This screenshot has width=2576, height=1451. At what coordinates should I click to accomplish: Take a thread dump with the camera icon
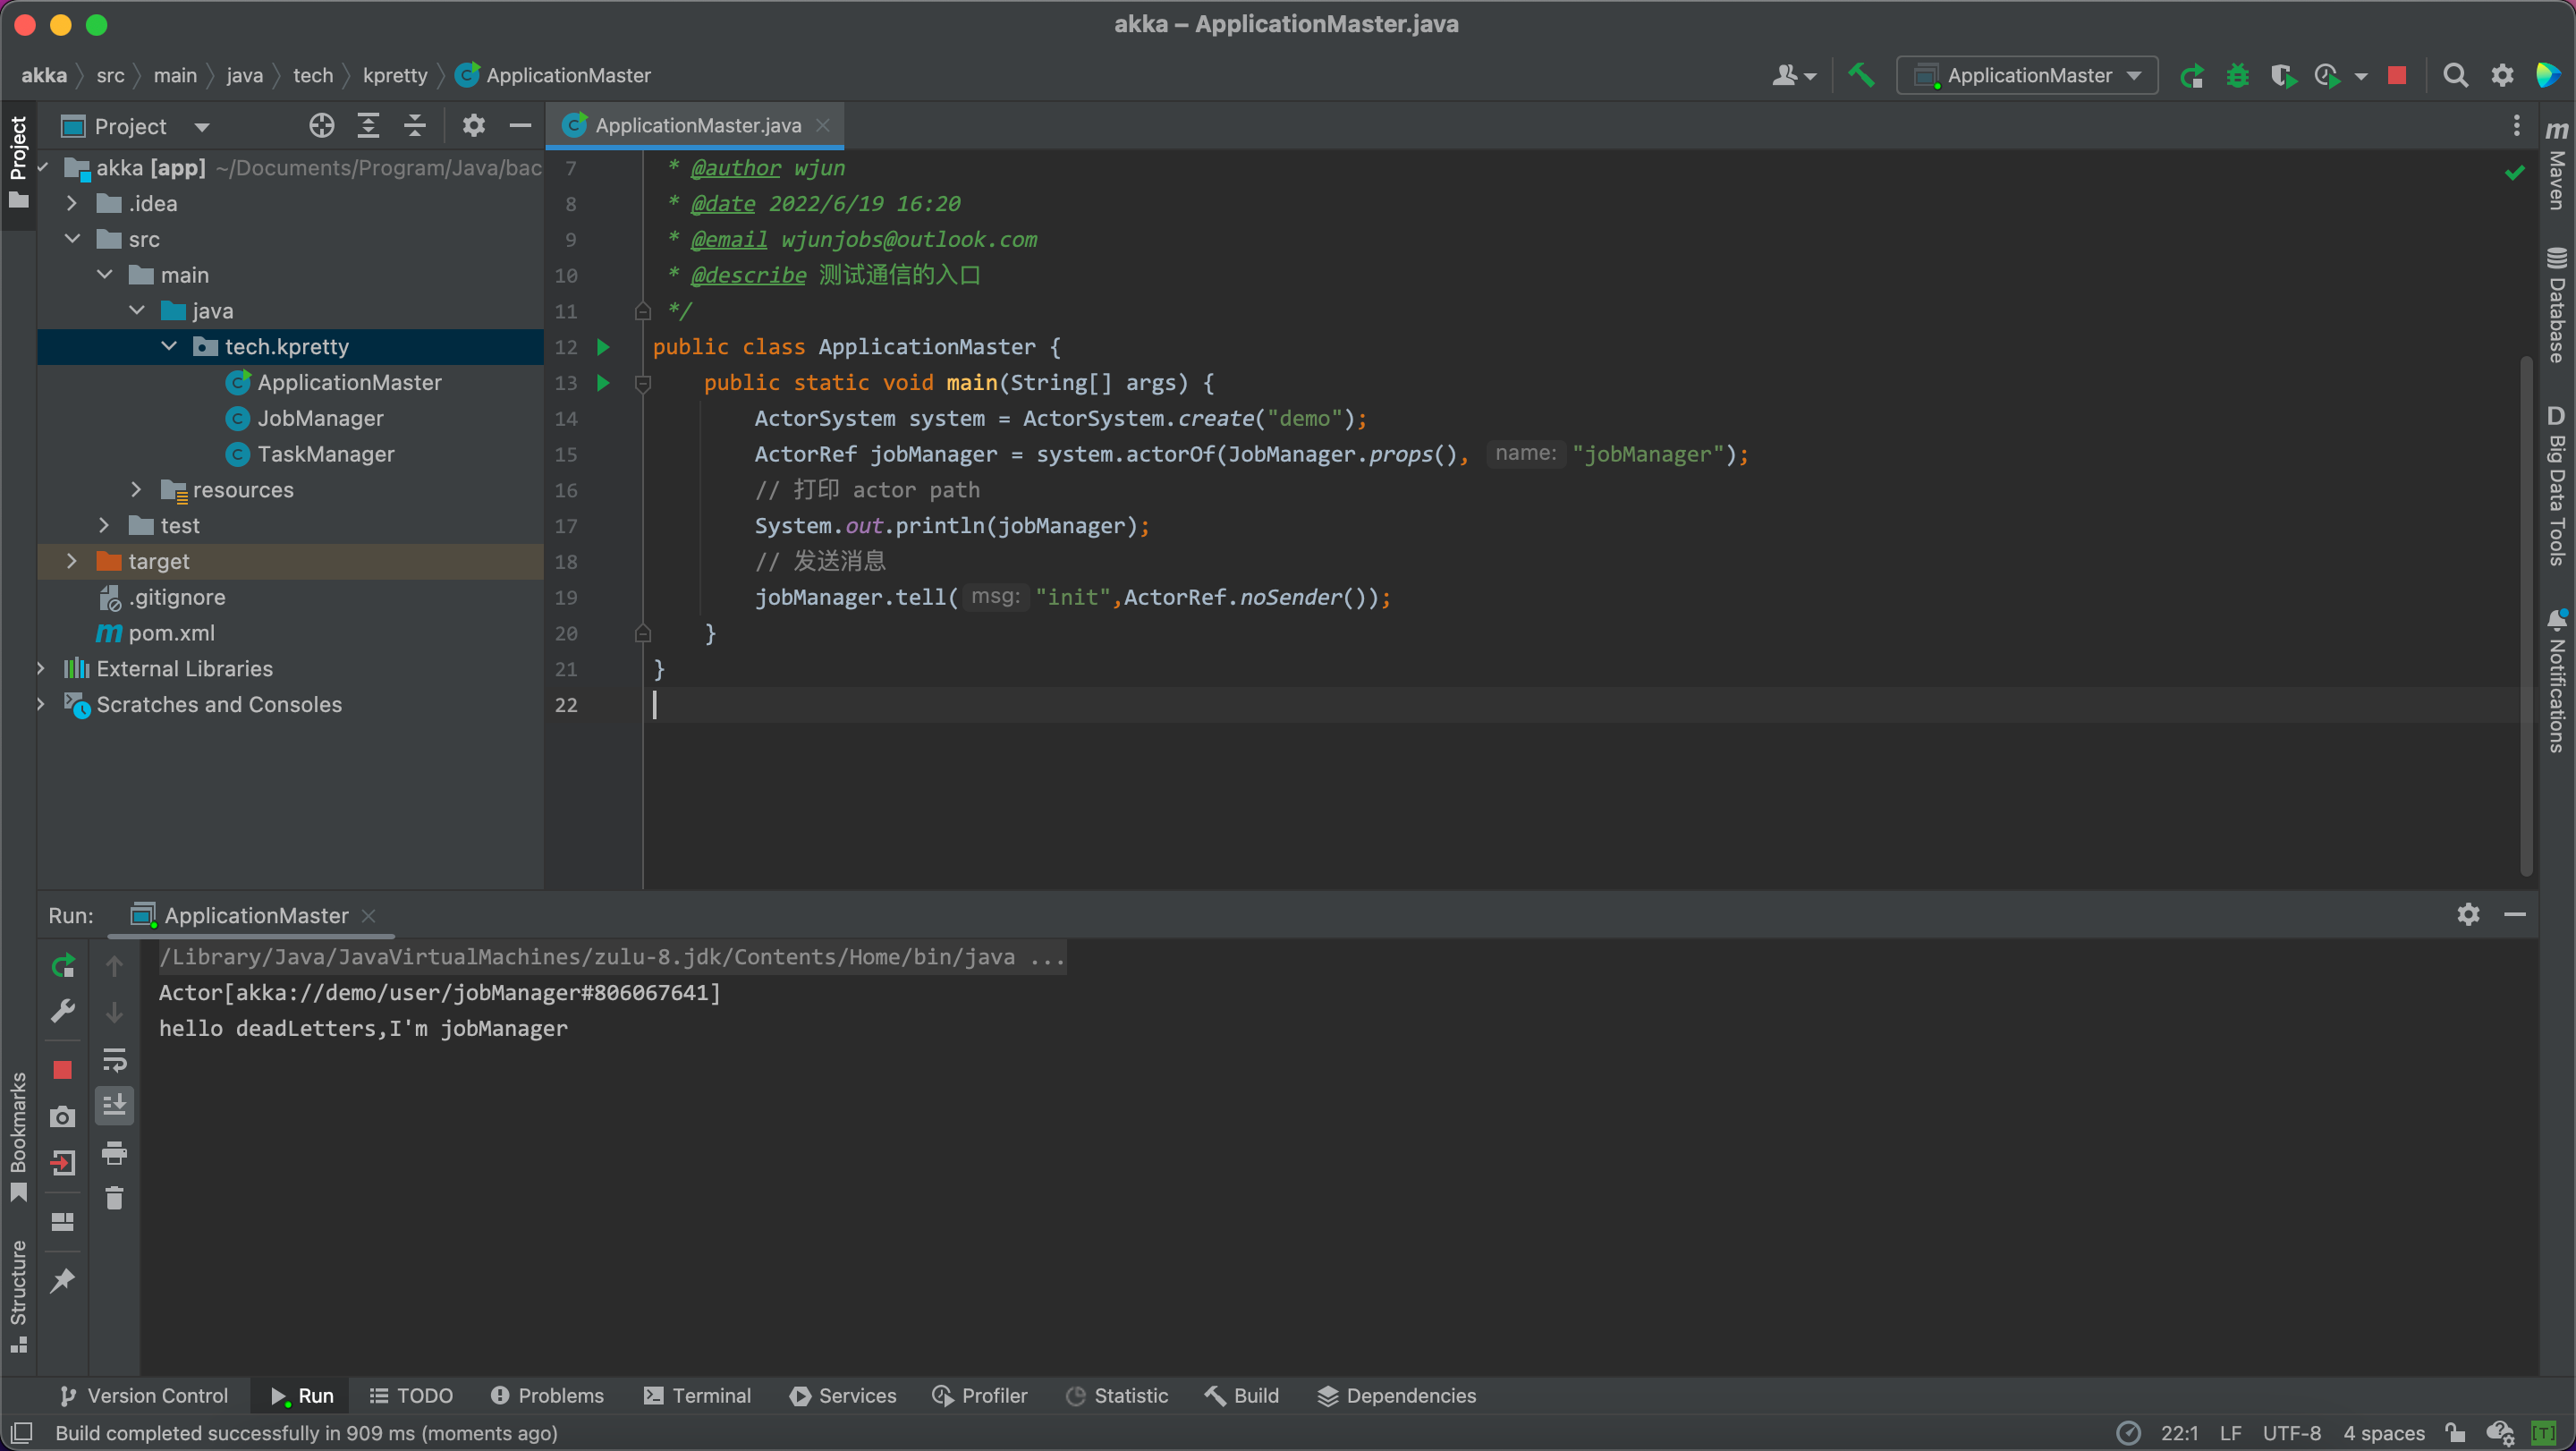click(x=62, y=1117)
